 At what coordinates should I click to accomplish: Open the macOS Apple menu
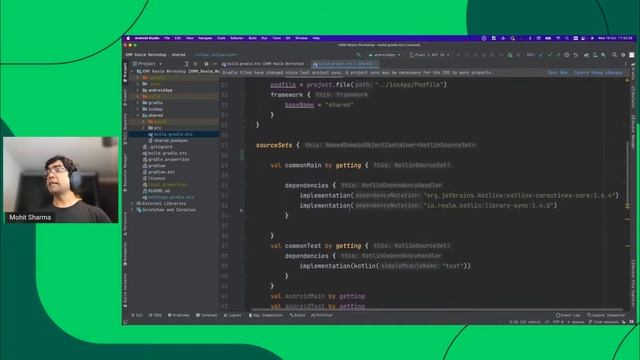[128, 38]
